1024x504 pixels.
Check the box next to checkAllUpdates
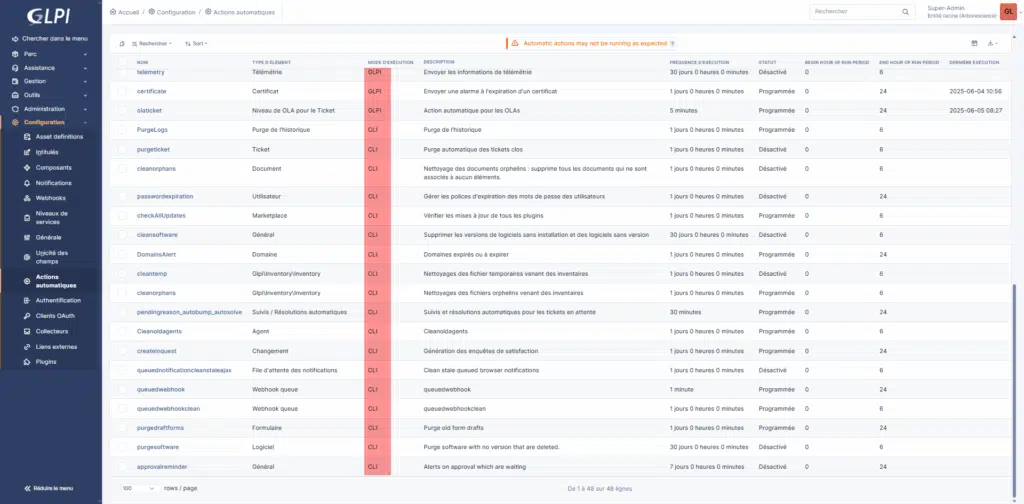click(x=123, y=215)
